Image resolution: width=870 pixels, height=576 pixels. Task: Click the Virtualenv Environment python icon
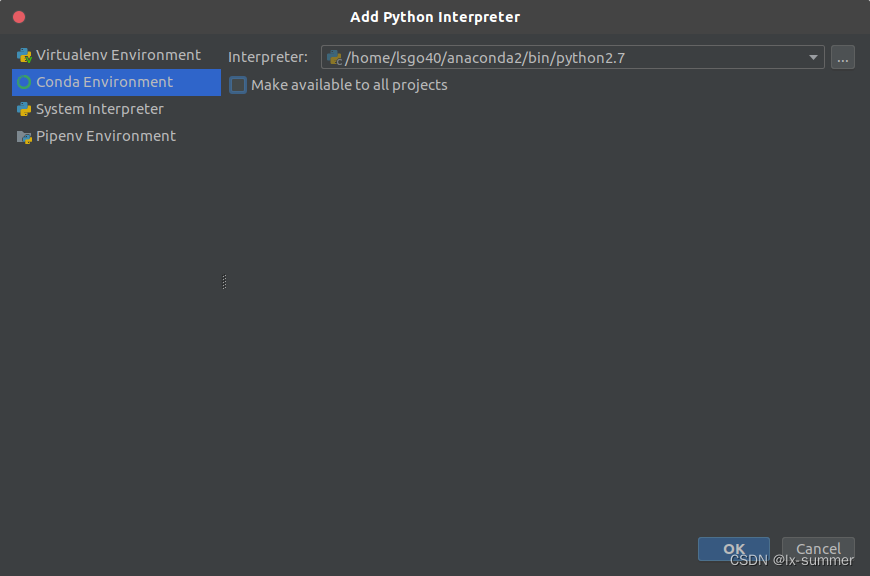click(24, 55)
